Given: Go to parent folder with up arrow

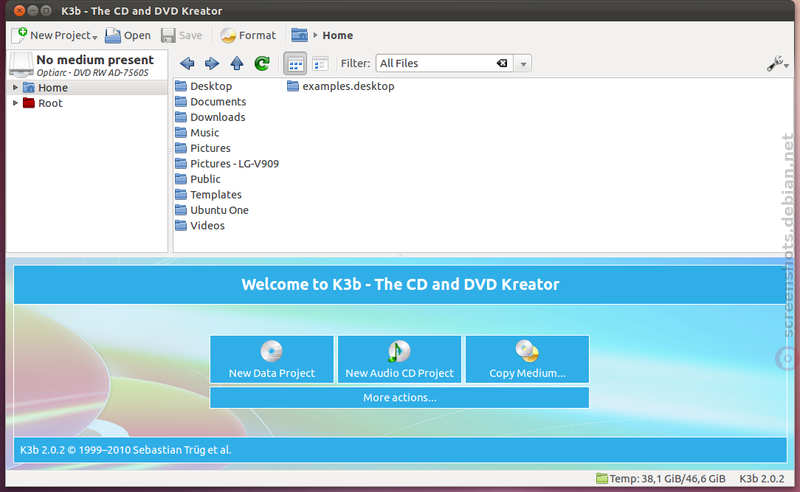Looking at the screenshot, I should pyautogui.click(x=237, y=63).
